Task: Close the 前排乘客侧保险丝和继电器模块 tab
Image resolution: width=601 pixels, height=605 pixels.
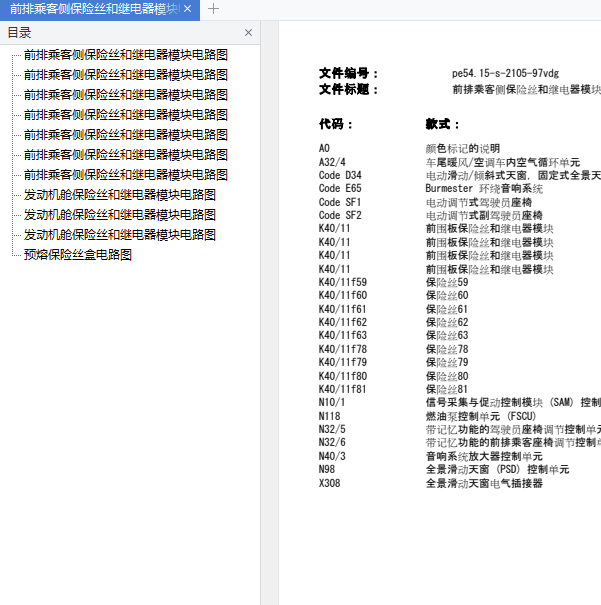Action: click(187, 8)
